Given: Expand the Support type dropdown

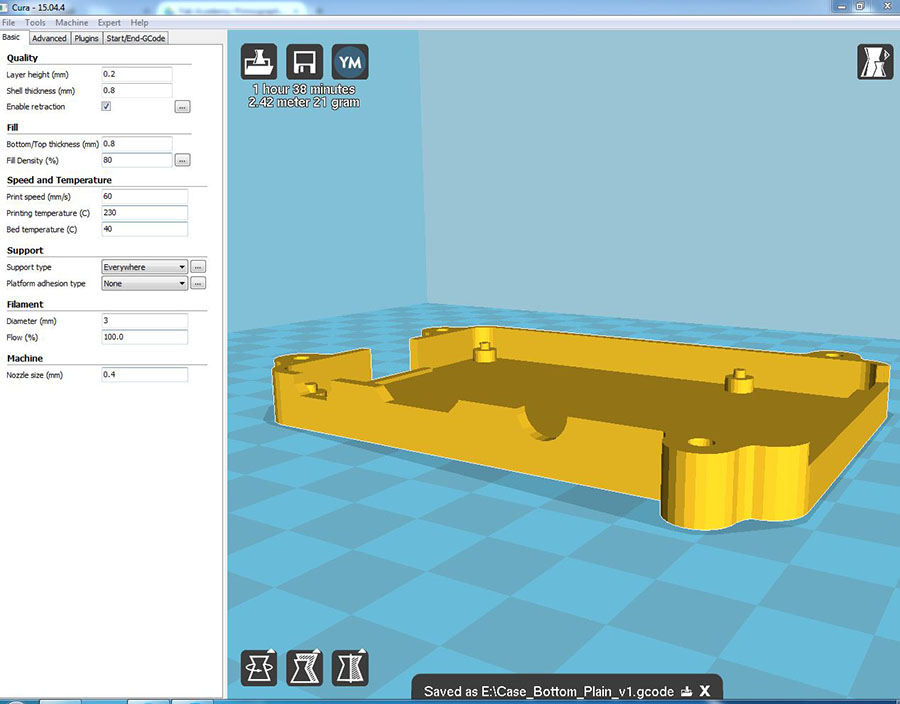Looking at the screenshot, I should click(145, 267).
